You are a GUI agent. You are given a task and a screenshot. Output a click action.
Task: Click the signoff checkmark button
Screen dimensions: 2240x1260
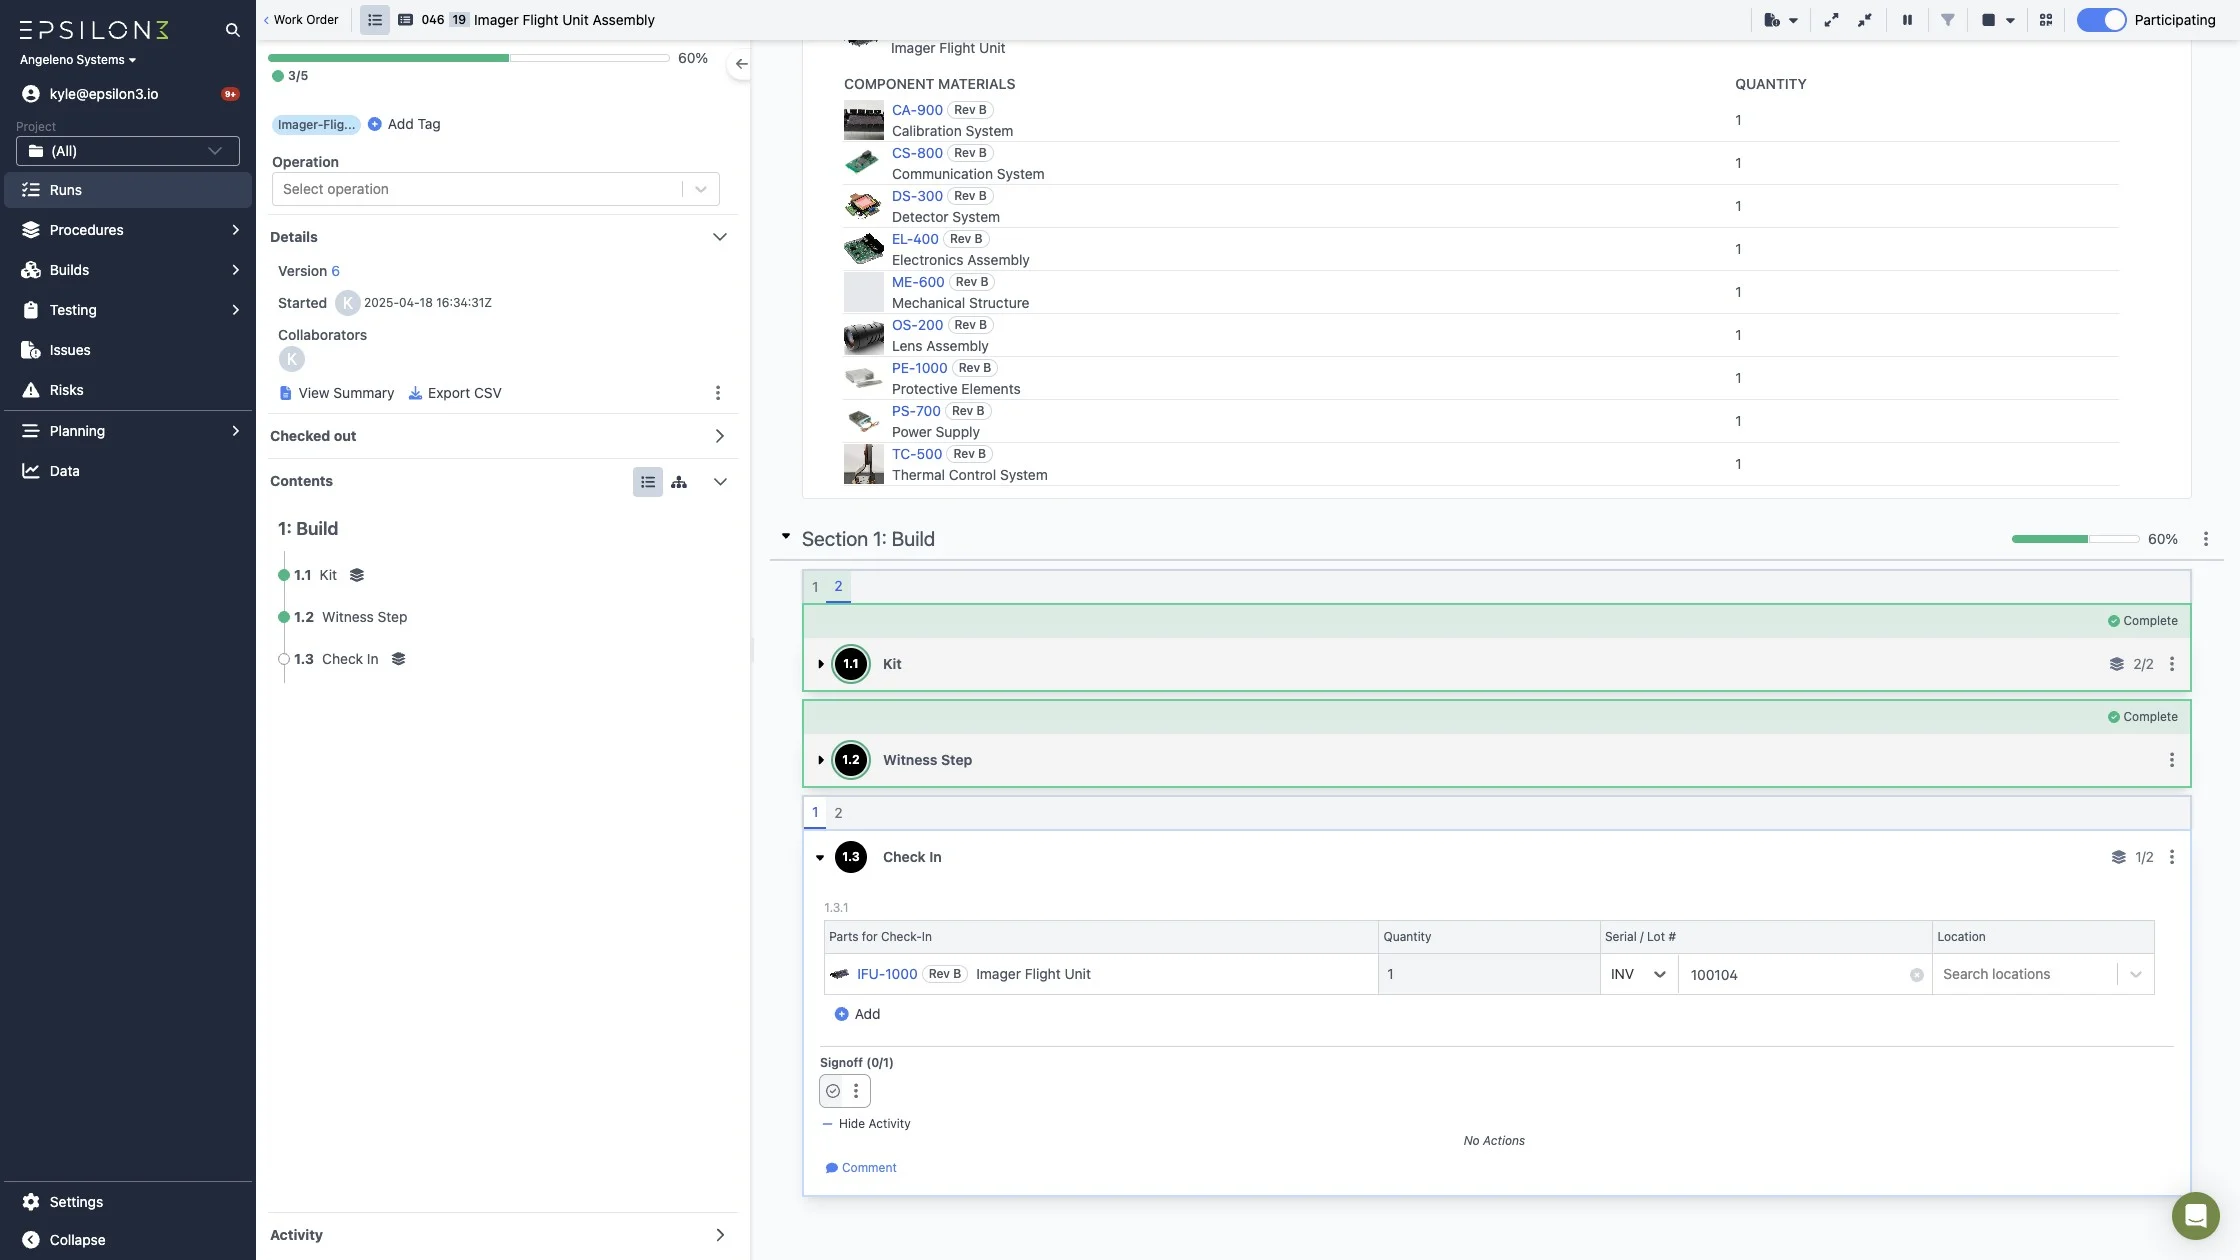click(x=833, y=1091)
